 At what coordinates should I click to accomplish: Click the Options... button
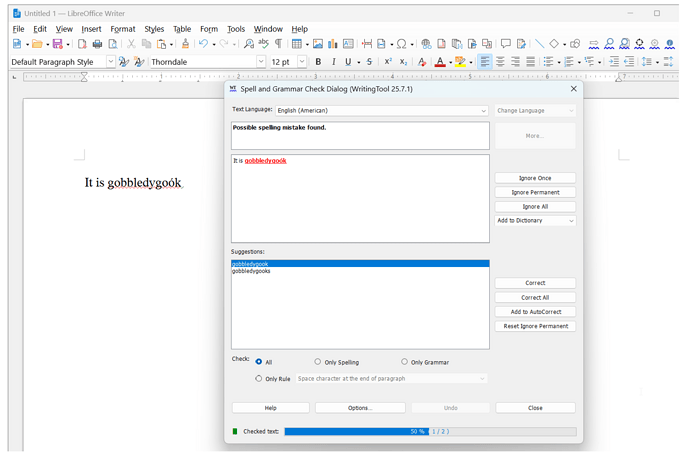pyautogui.click(x=360, y=408)
